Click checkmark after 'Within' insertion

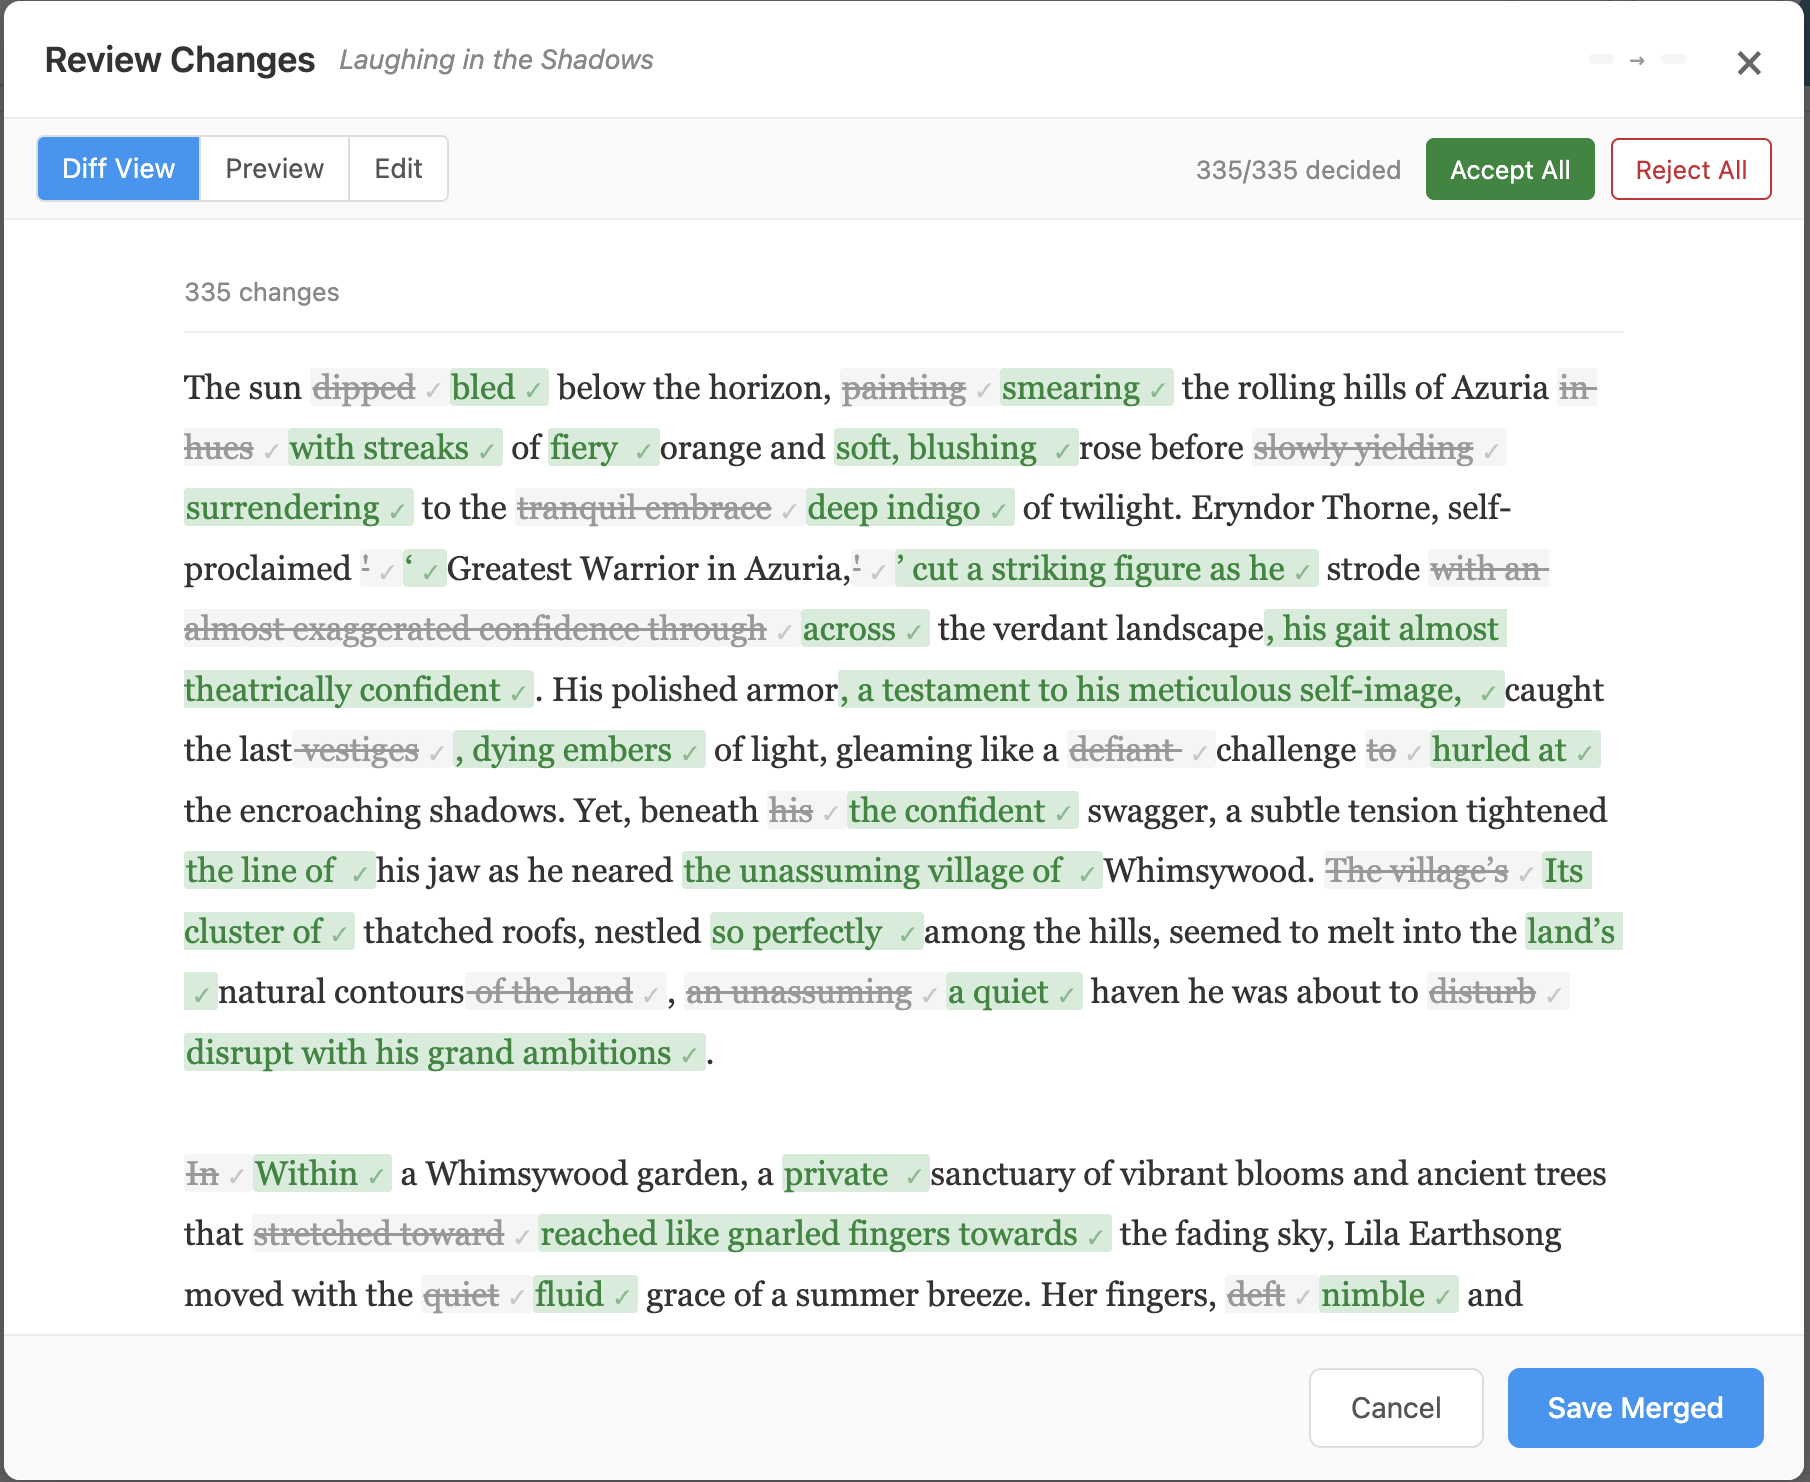[376, 1177]
